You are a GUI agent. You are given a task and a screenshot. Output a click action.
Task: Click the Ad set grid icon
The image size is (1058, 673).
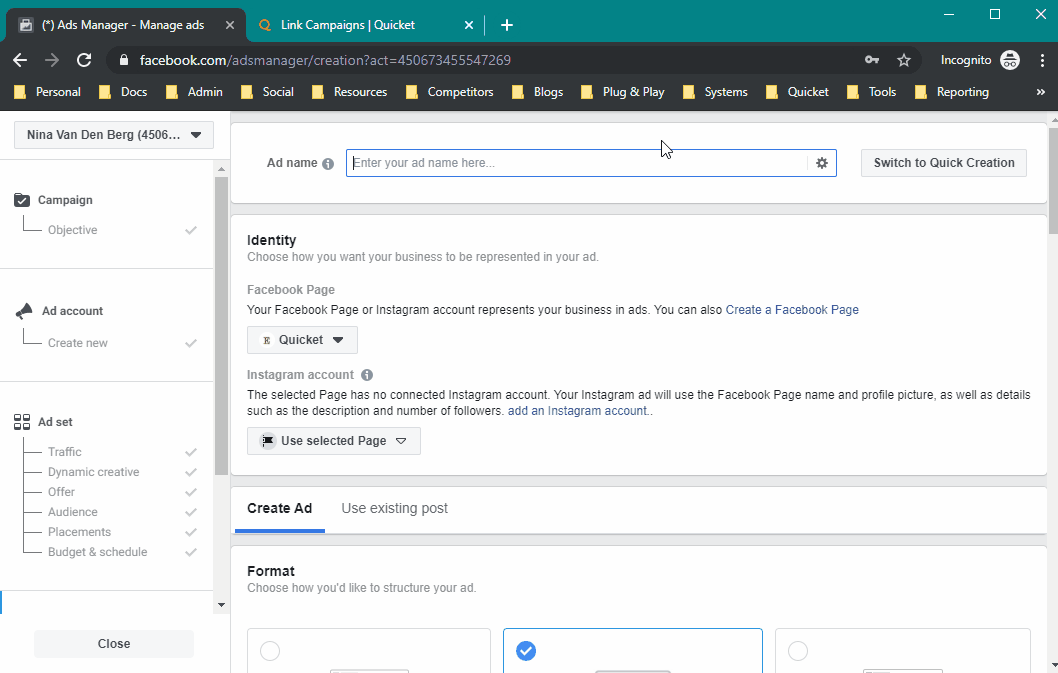coord(22,422)
